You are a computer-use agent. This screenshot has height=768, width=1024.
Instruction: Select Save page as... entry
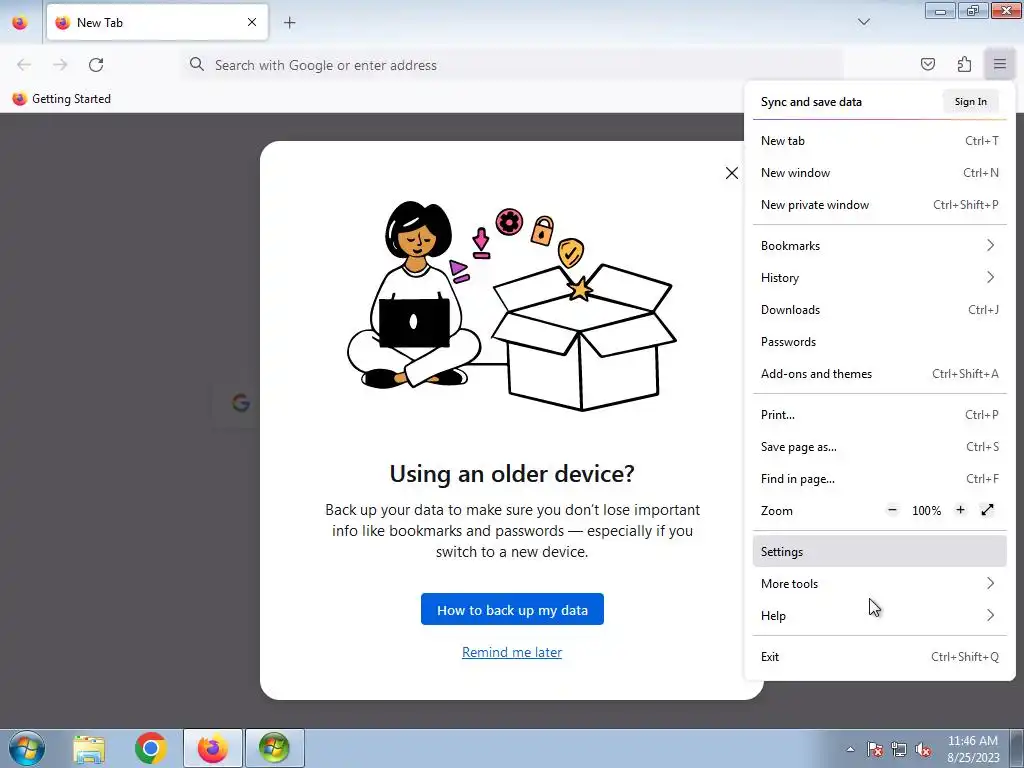(x=879, y=447)
